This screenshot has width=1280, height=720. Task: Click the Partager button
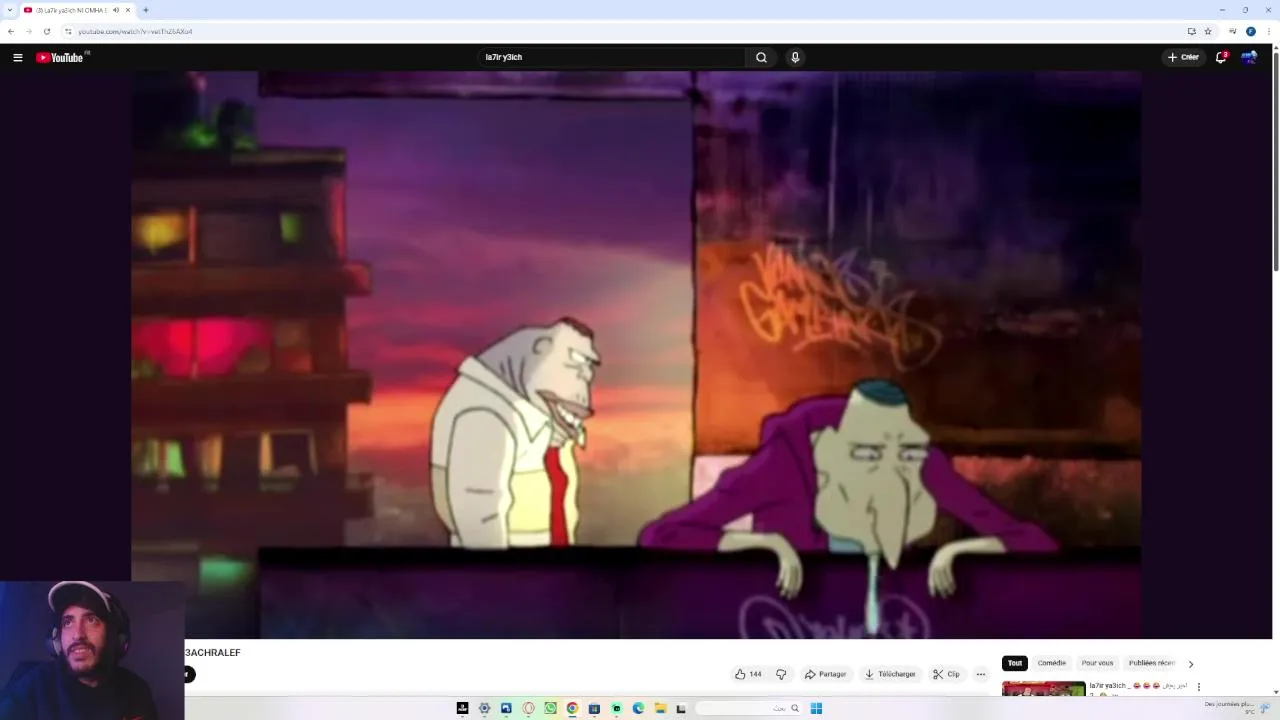click(x=826, y=674)
